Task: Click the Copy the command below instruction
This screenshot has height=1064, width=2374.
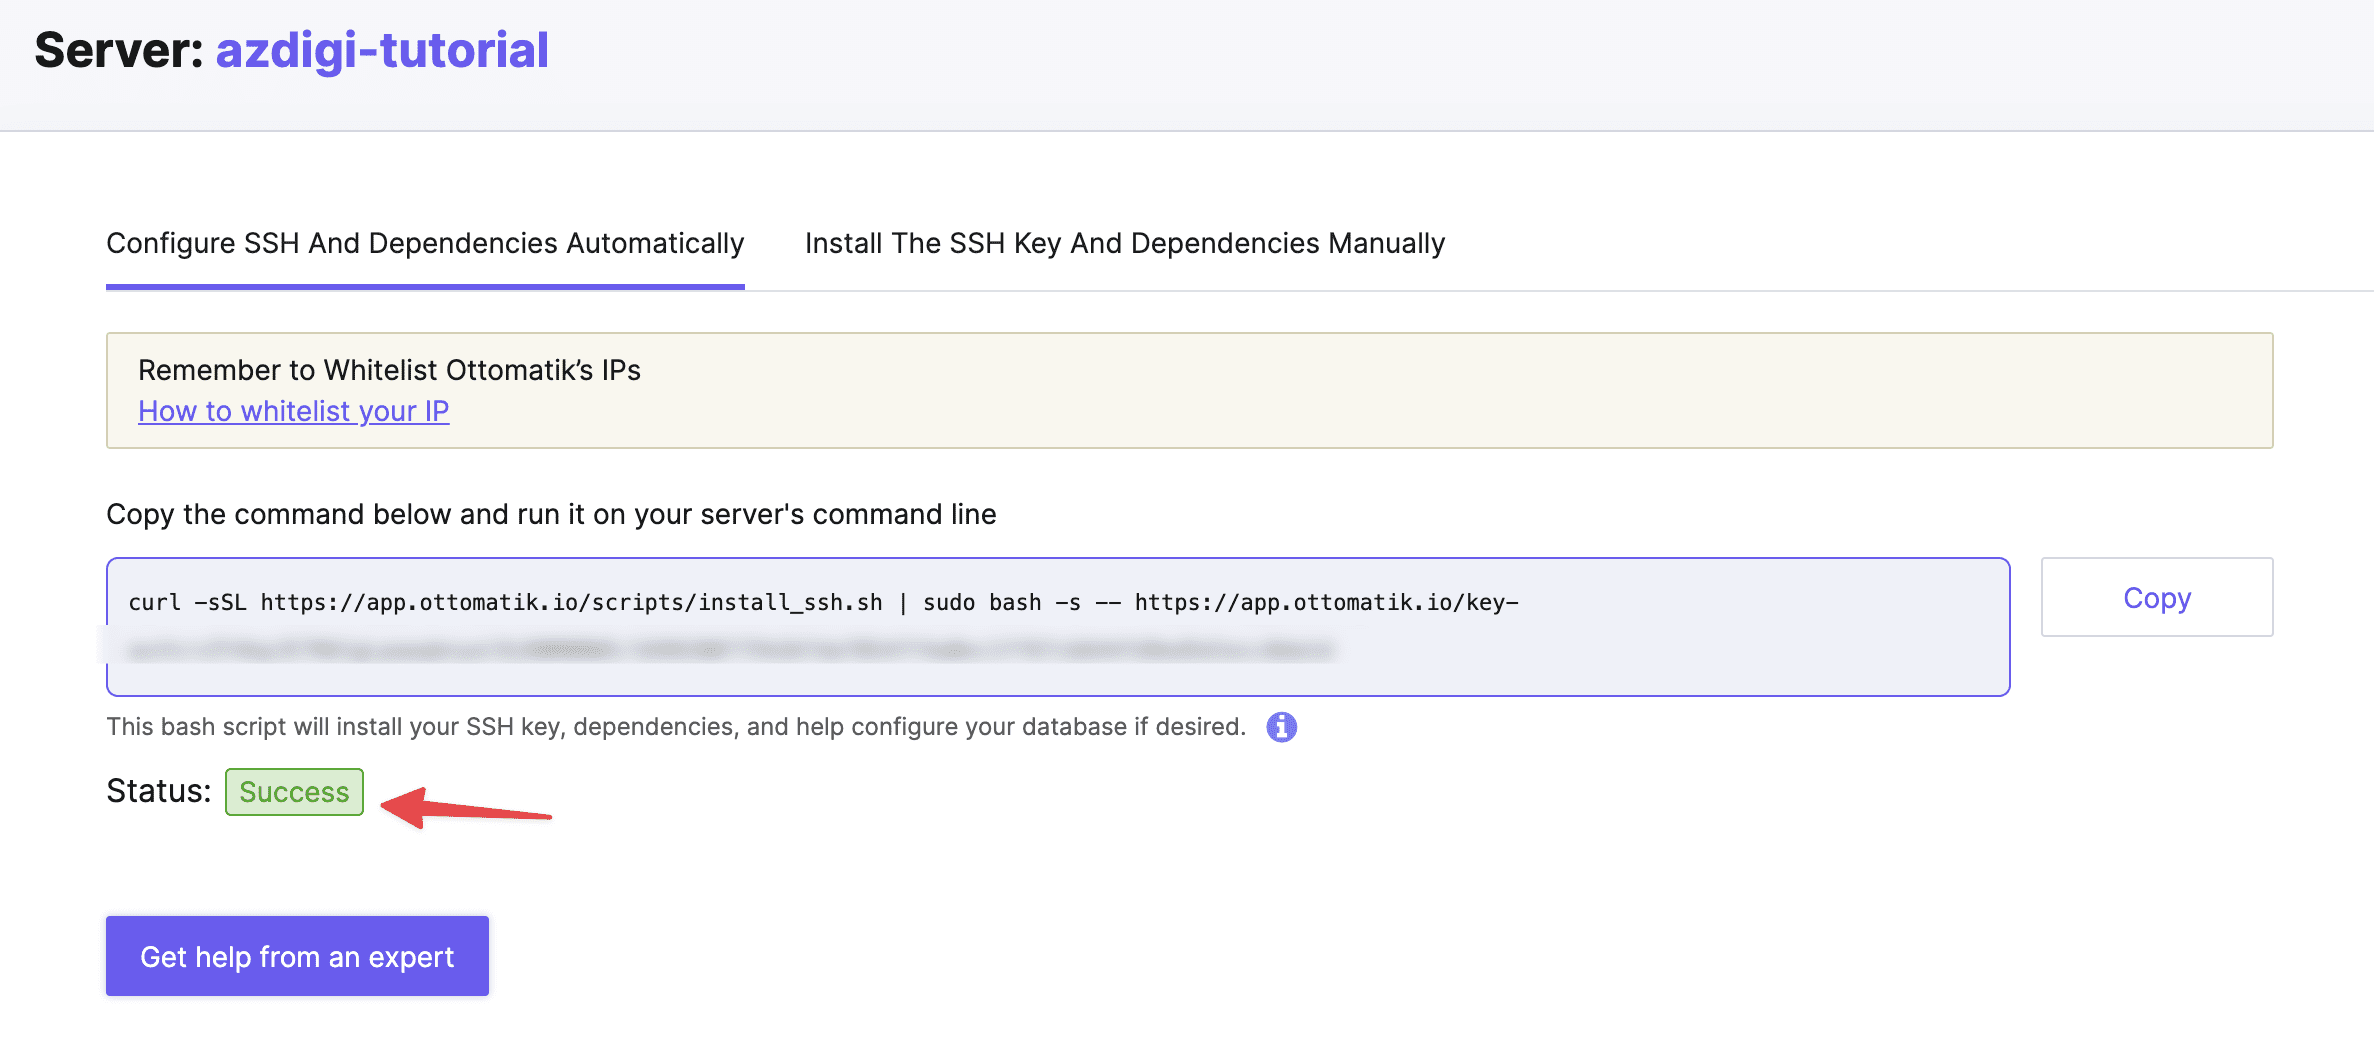Action: pyautogui.click(x=551, y=514)
